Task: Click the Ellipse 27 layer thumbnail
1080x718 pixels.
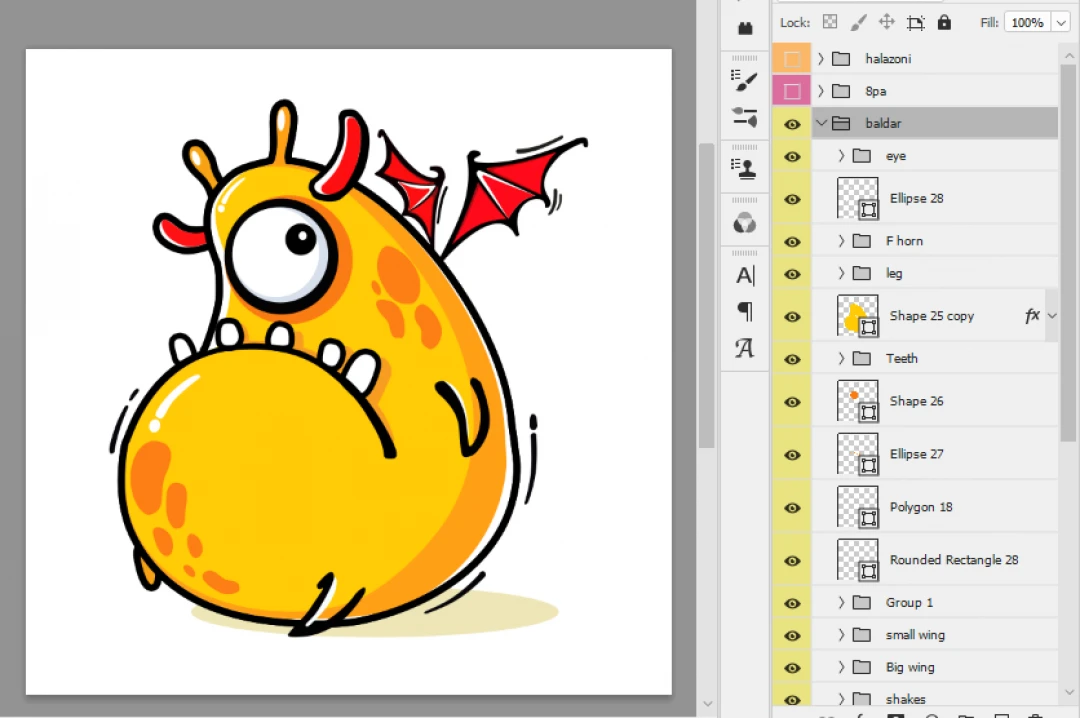Action: [x=857, y=454]
